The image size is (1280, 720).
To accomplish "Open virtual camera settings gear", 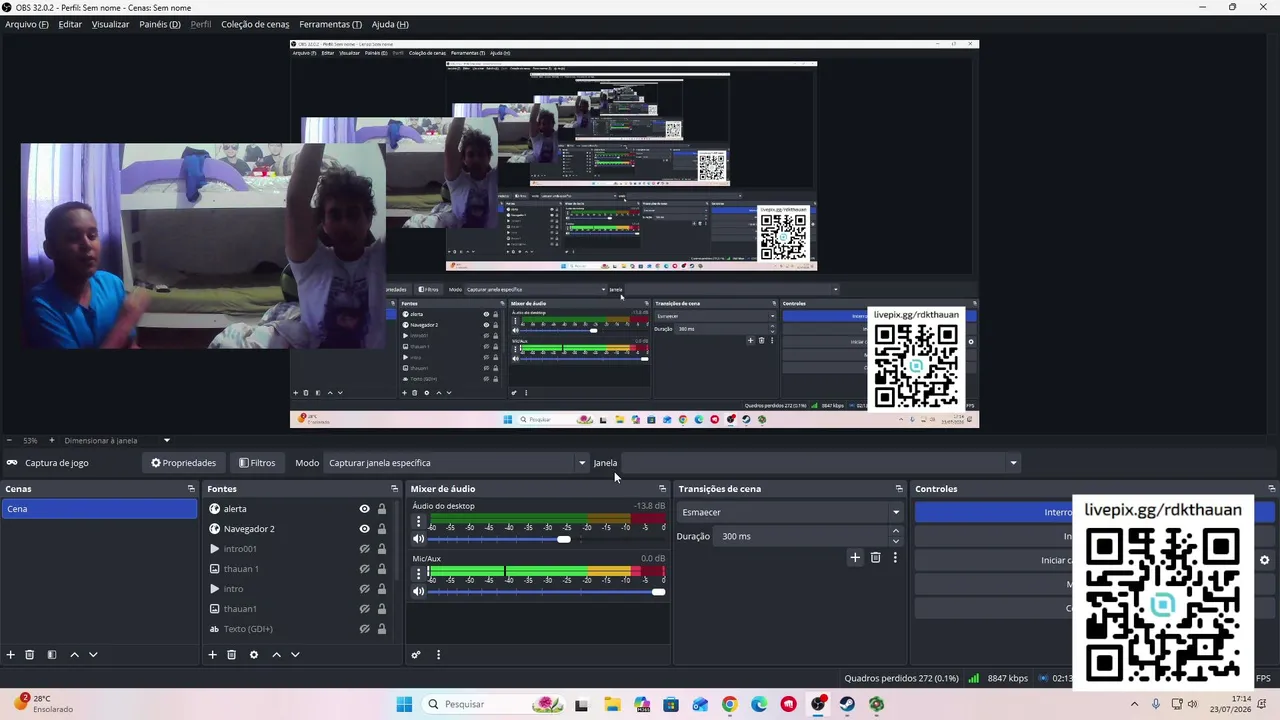I will coord(1264,561).
